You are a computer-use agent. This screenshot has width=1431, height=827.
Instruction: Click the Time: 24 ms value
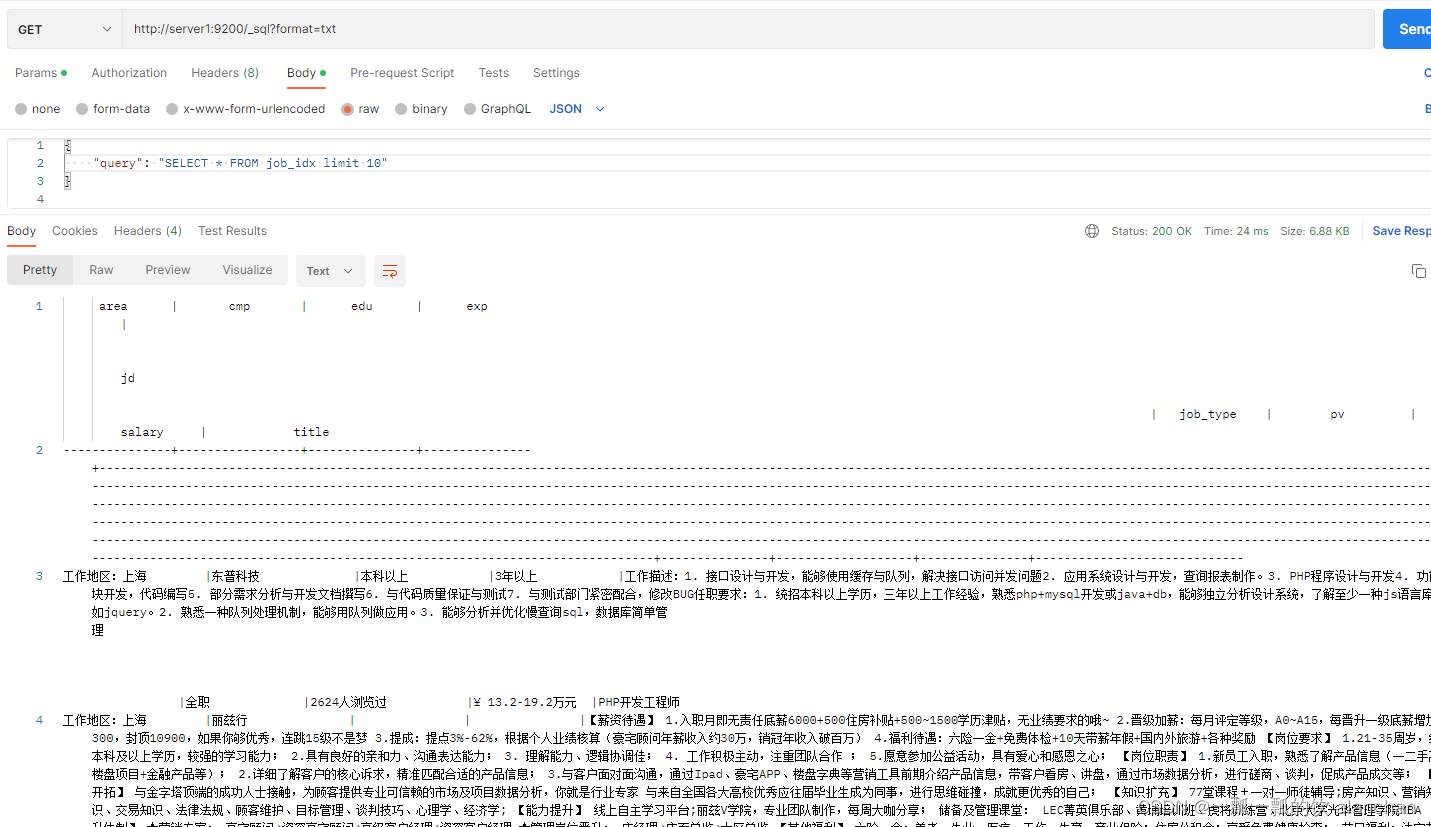(1236, 231)
